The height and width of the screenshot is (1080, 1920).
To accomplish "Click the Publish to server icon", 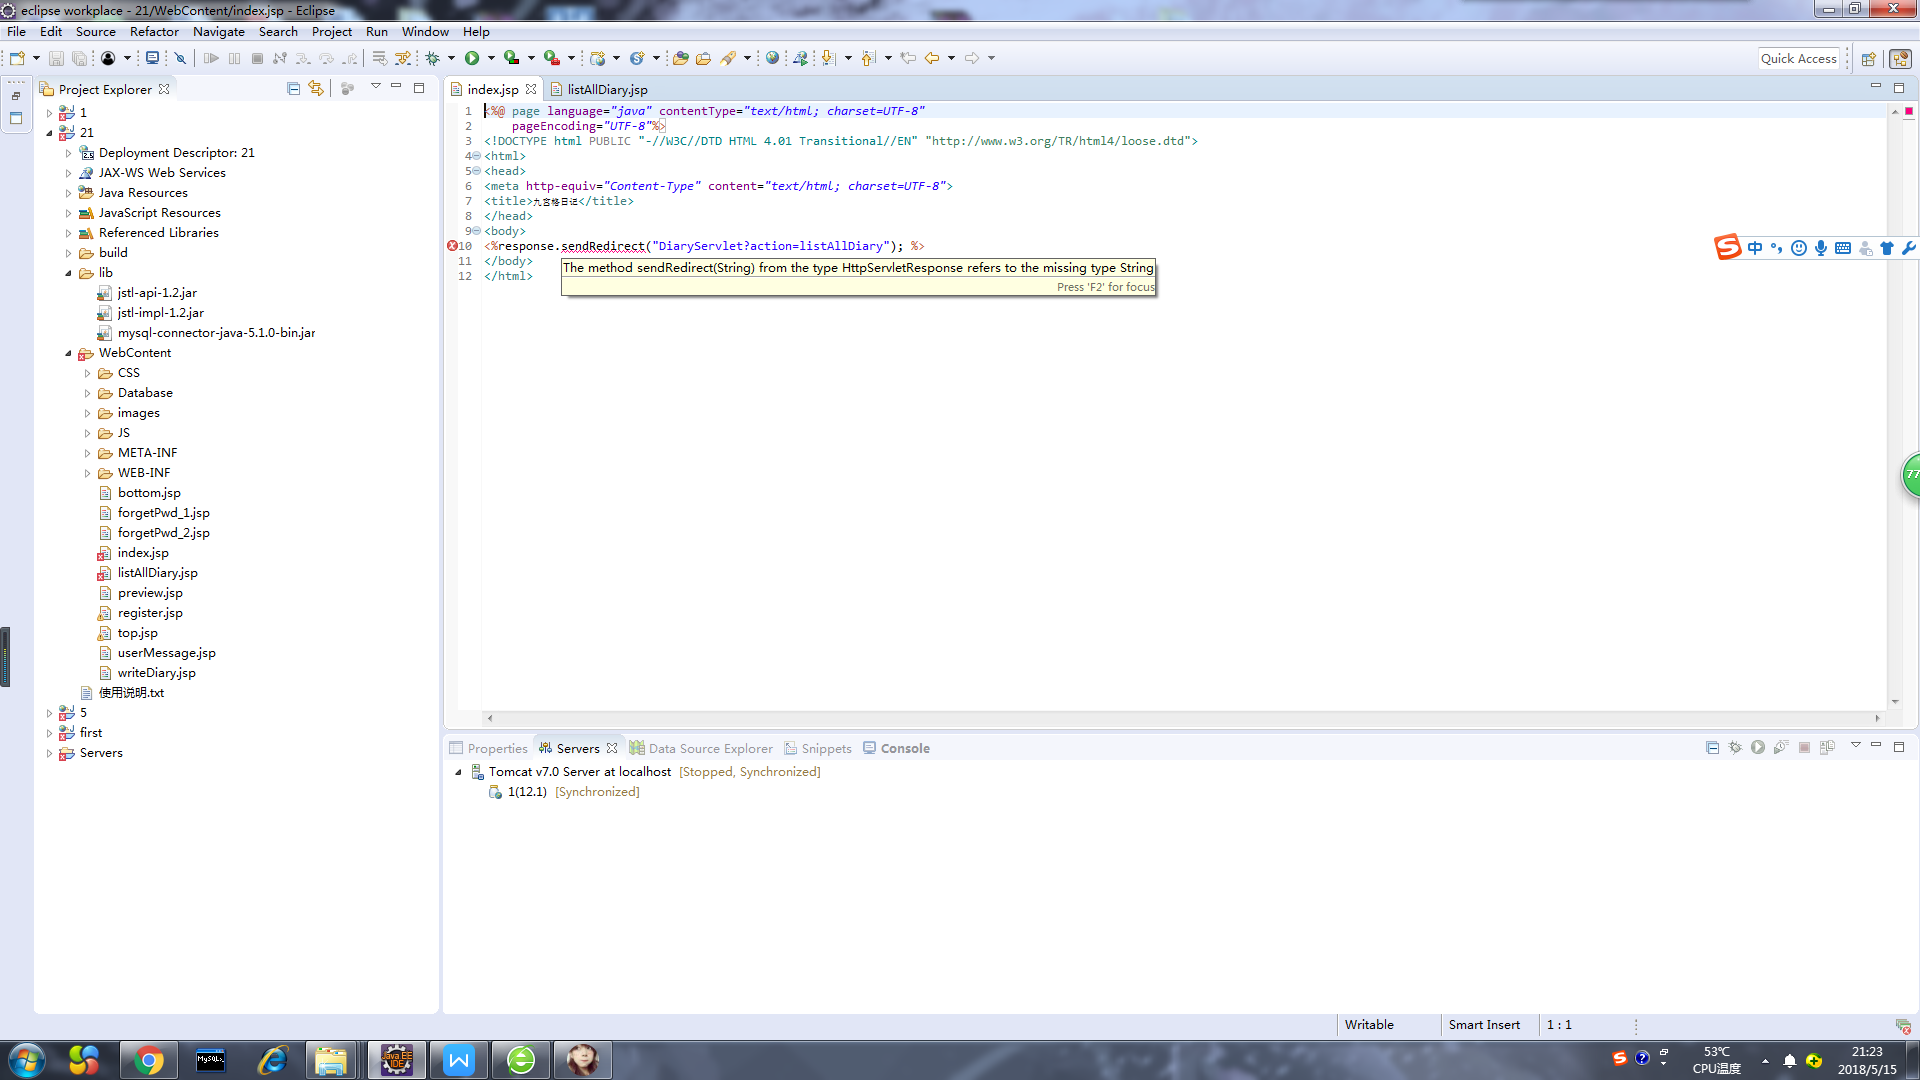I will pos(1827,747).
